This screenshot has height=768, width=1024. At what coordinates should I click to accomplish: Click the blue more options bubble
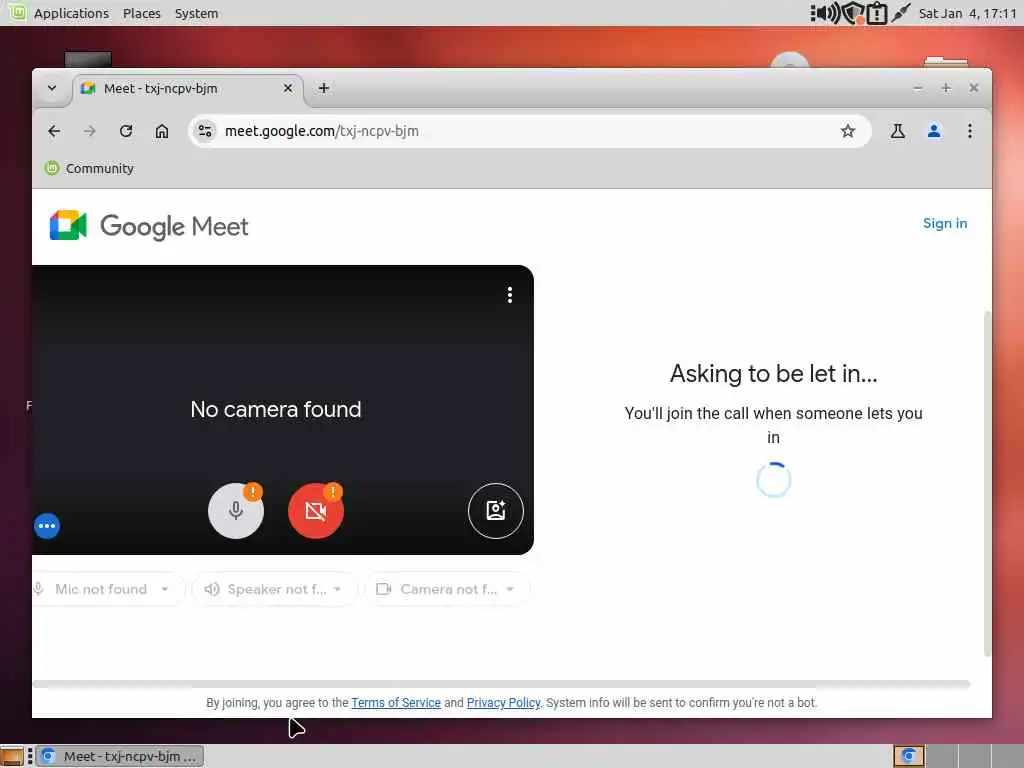pos(47,526)
